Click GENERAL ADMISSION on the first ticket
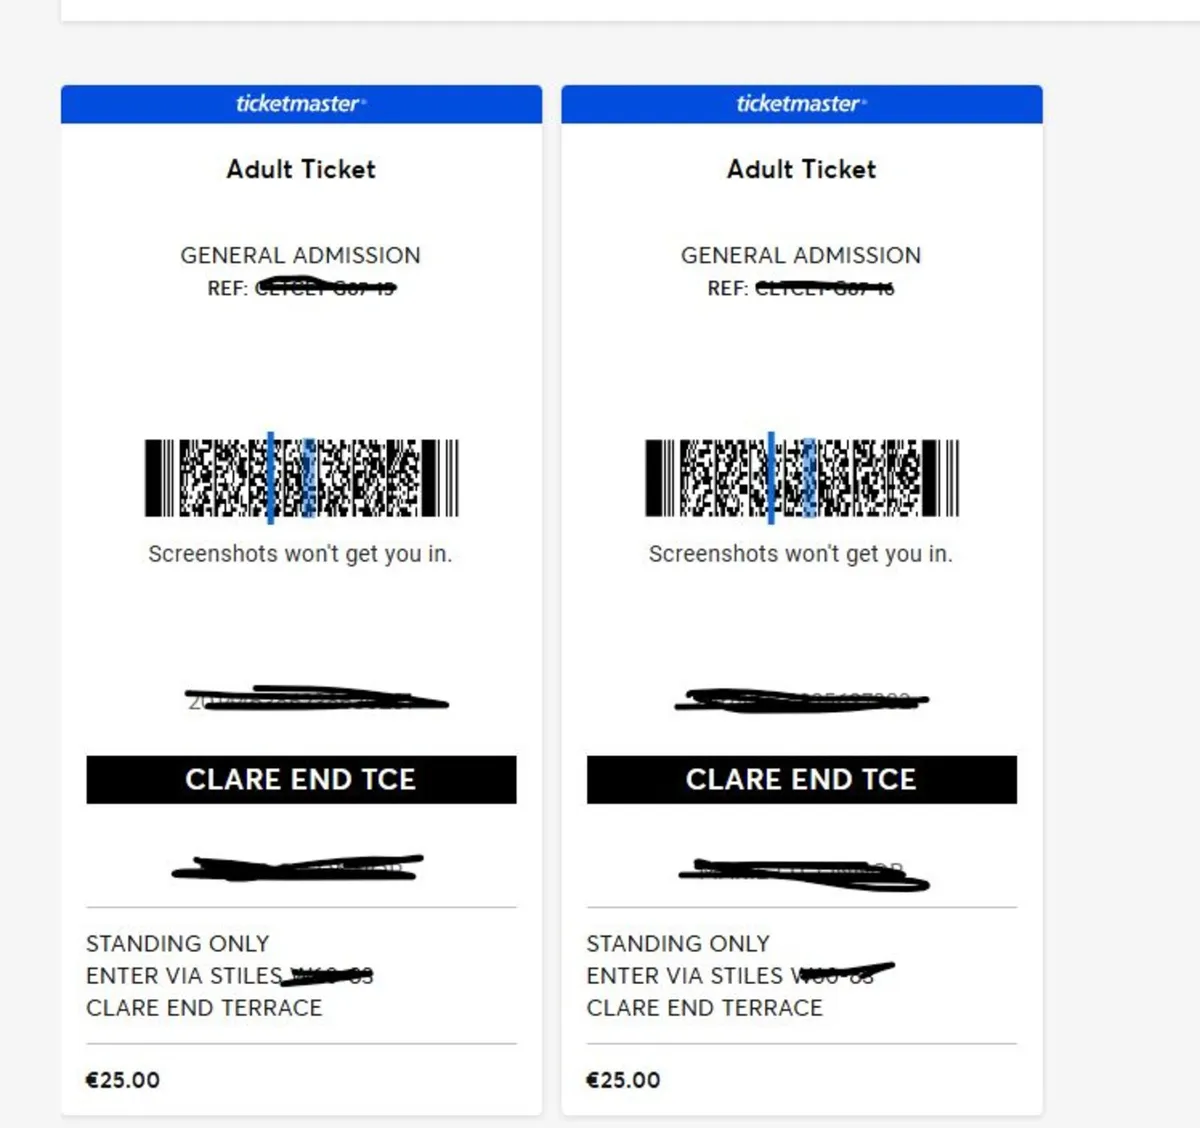 click(300, 256)
